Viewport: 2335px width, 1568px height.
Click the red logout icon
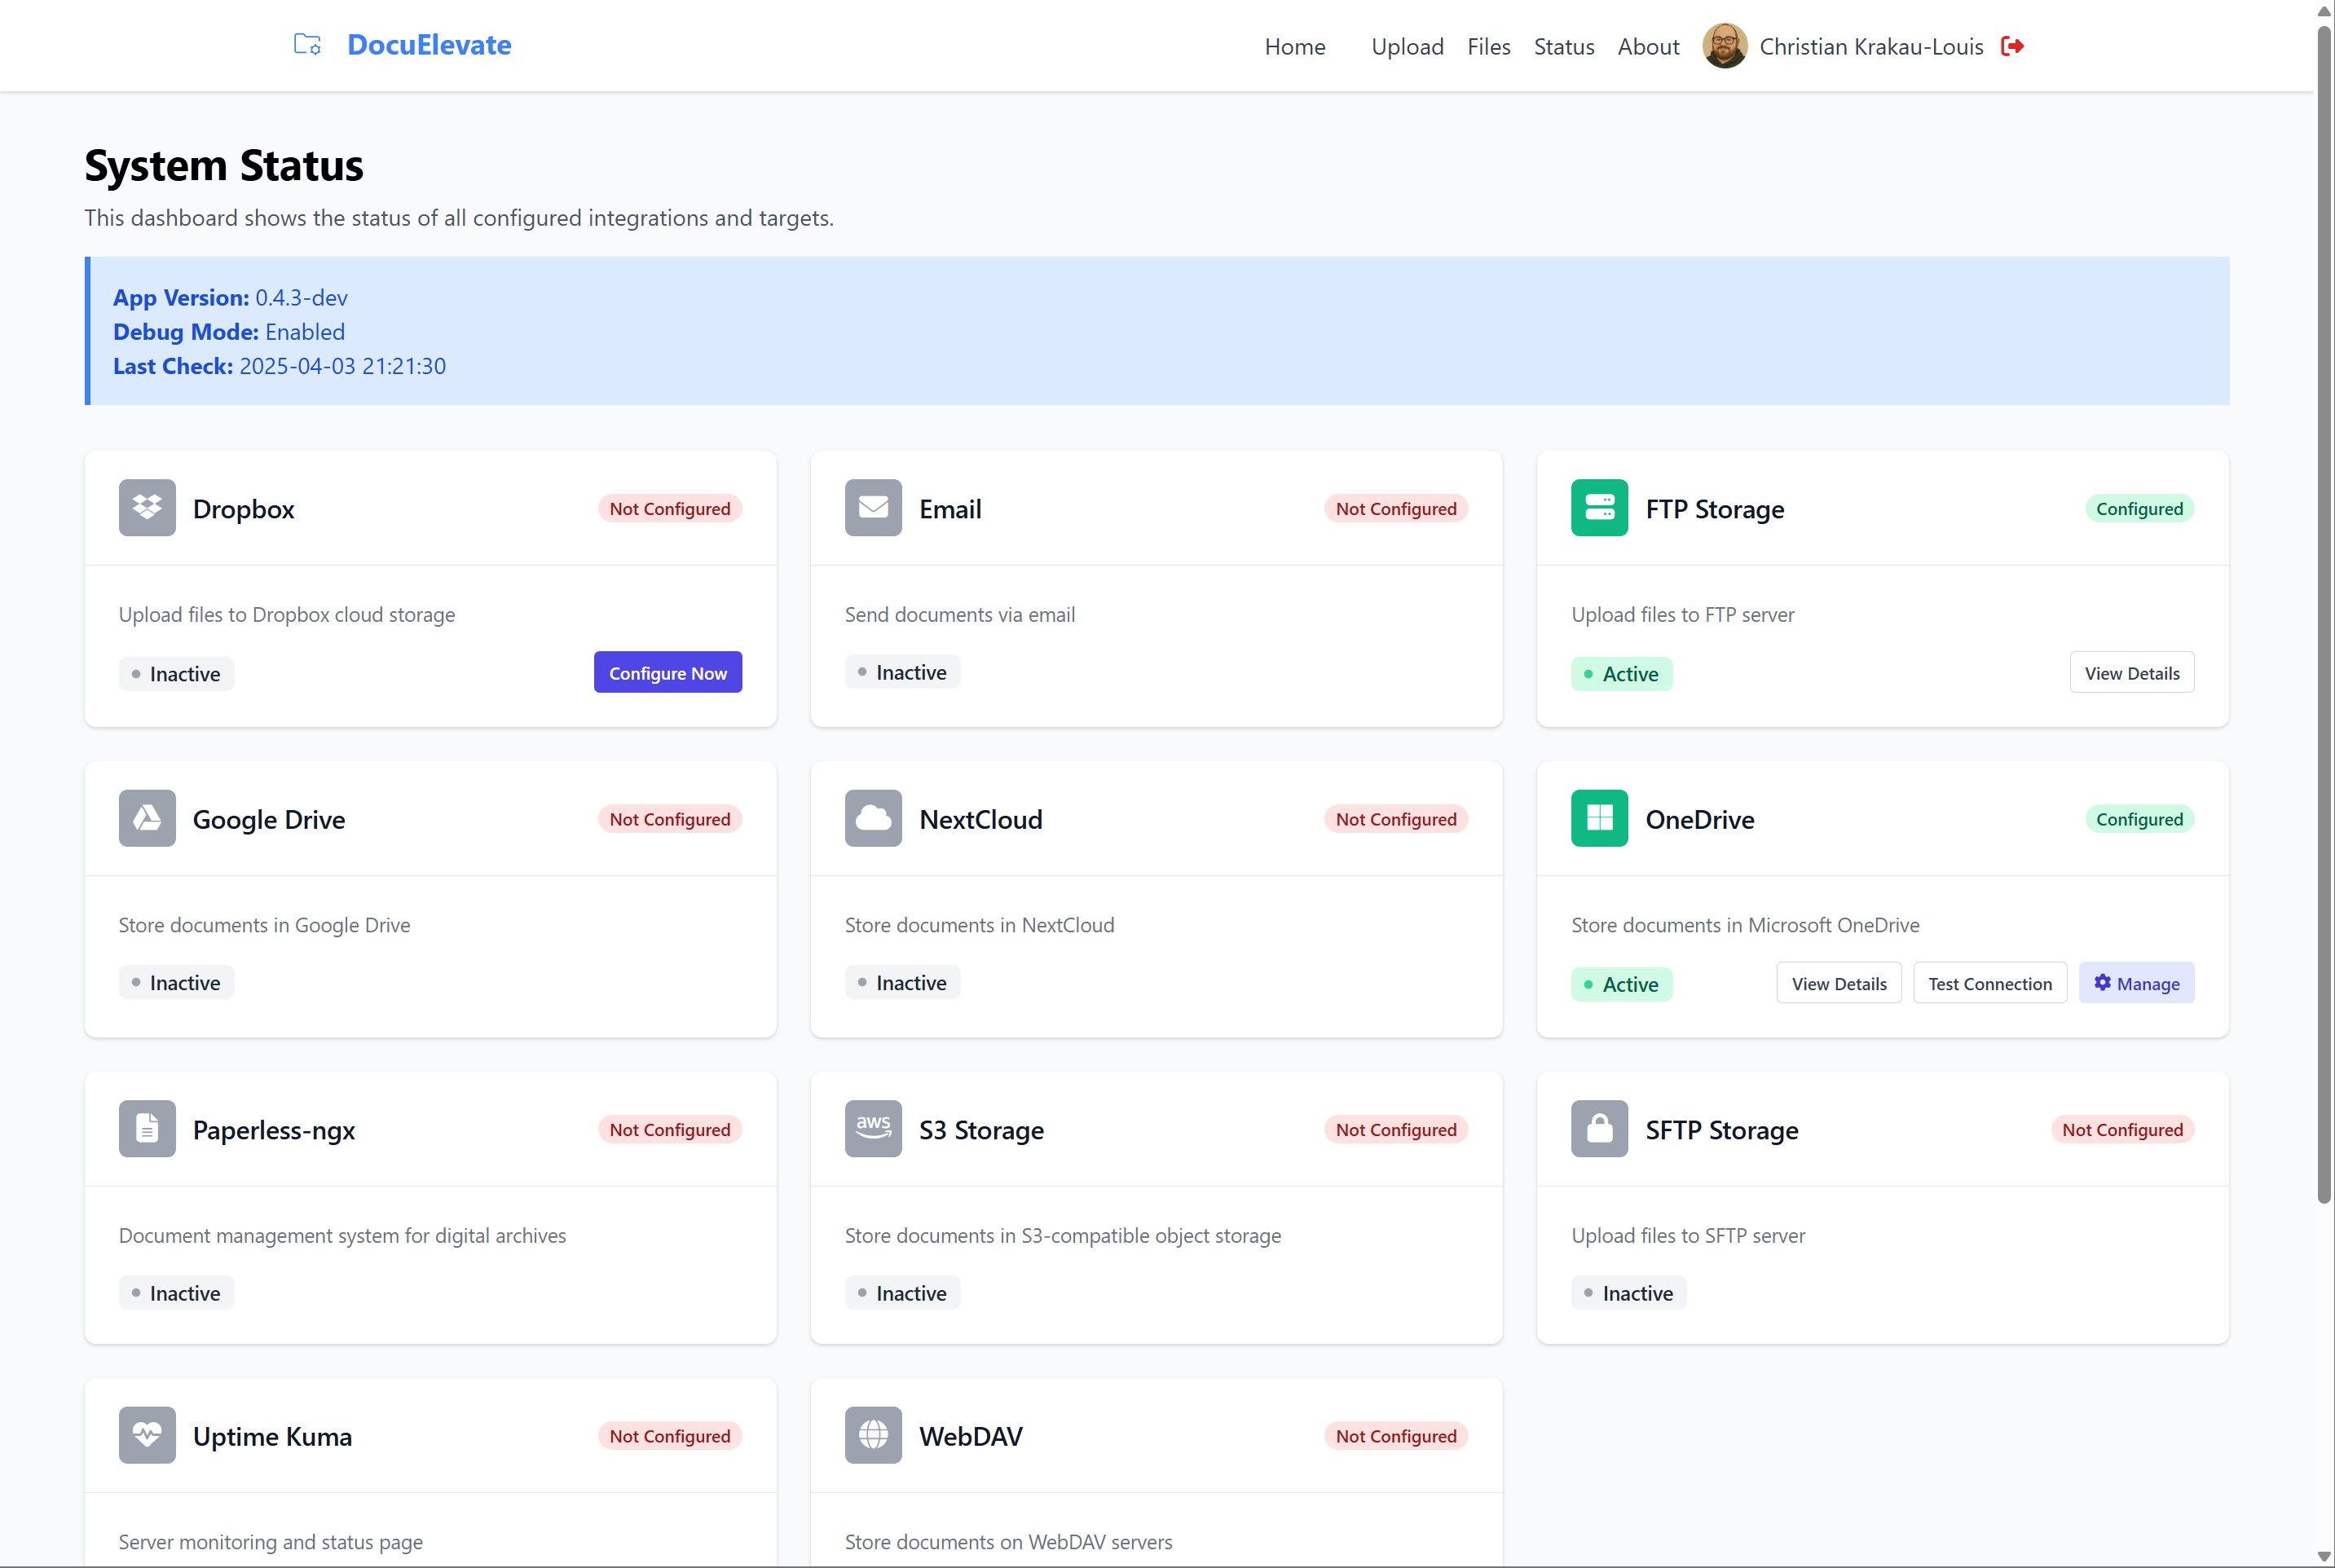(x=2012, y=46)
